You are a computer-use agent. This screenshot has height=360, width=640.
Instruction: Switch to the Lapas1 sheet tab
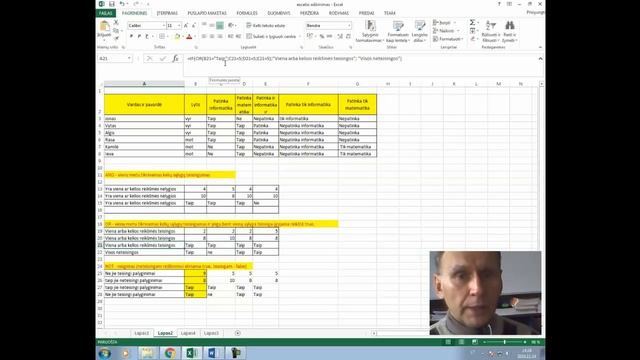[x=142, y=333]
